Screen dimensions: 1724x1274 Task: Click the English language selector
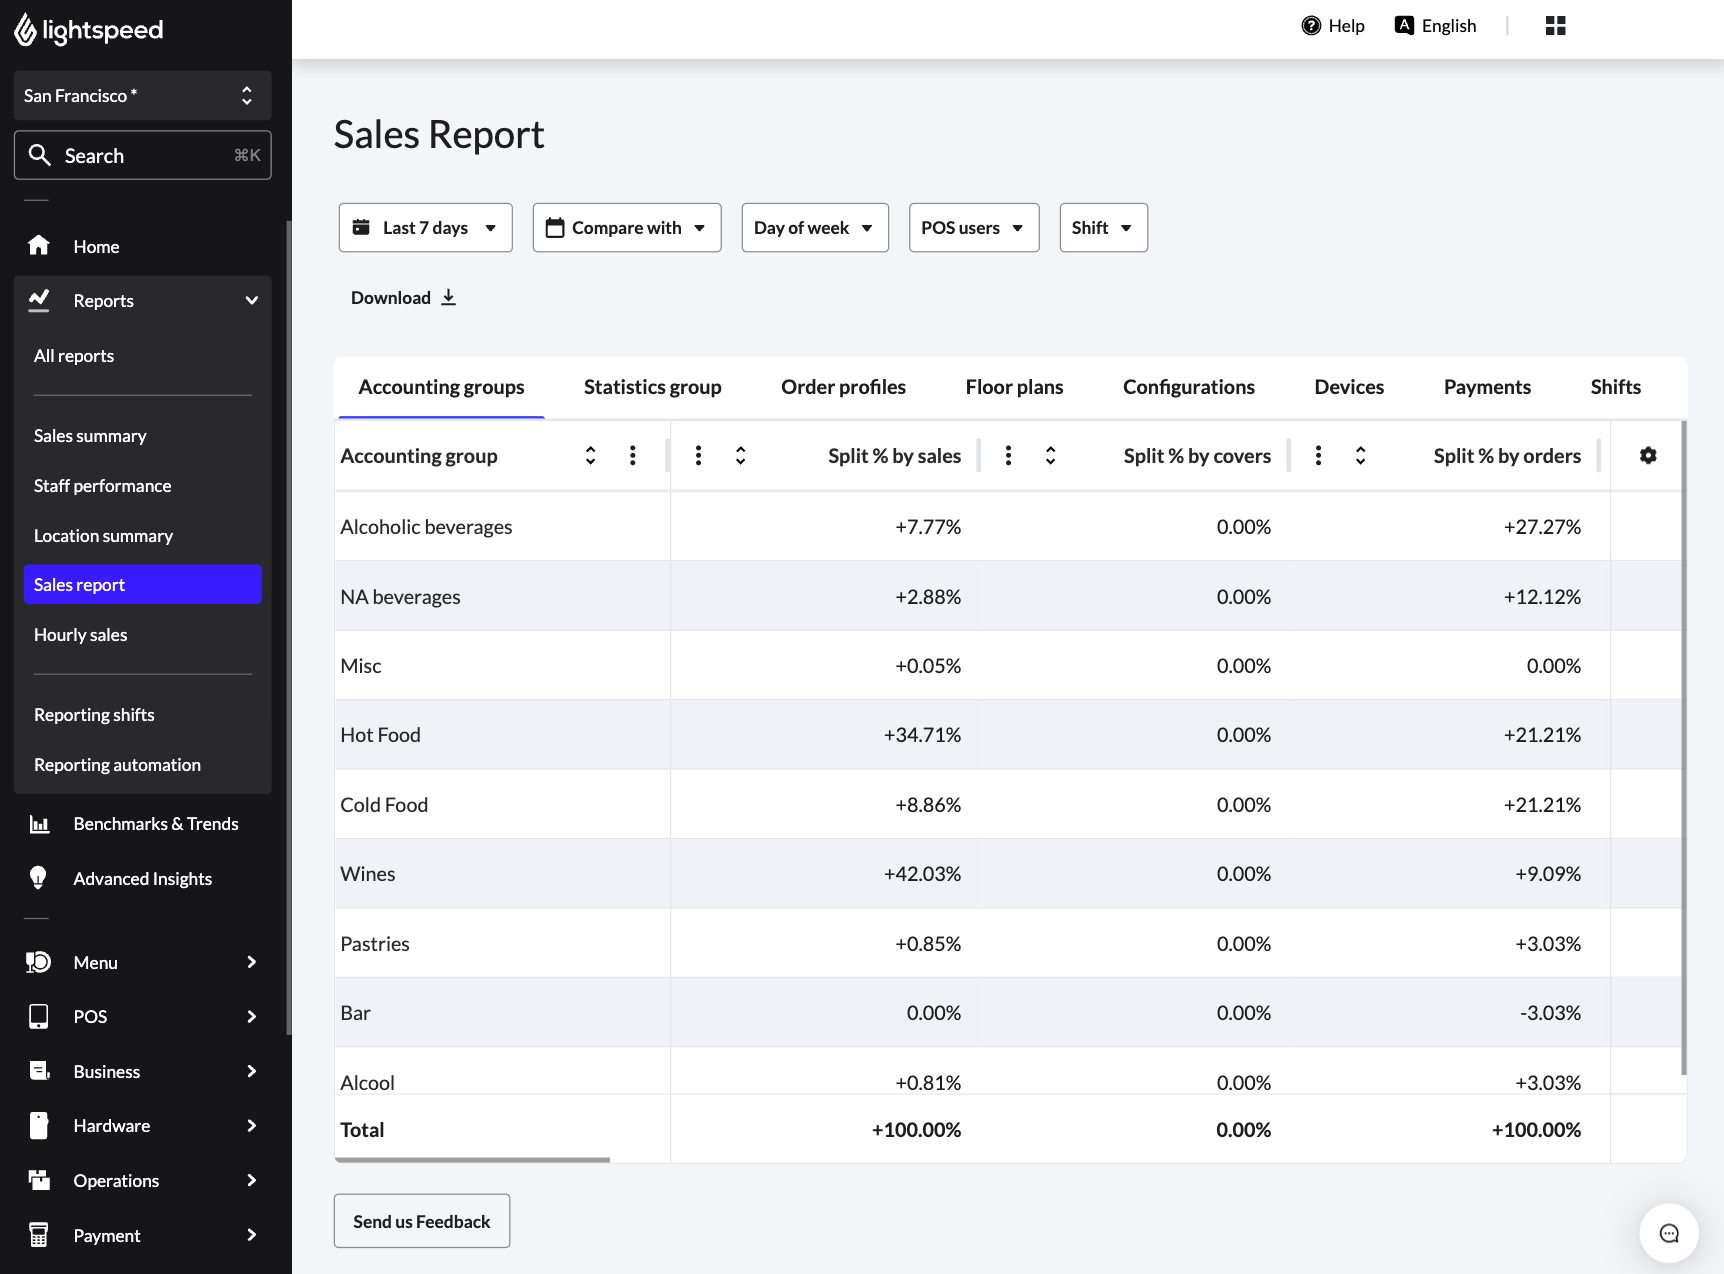coord(1435,25)
